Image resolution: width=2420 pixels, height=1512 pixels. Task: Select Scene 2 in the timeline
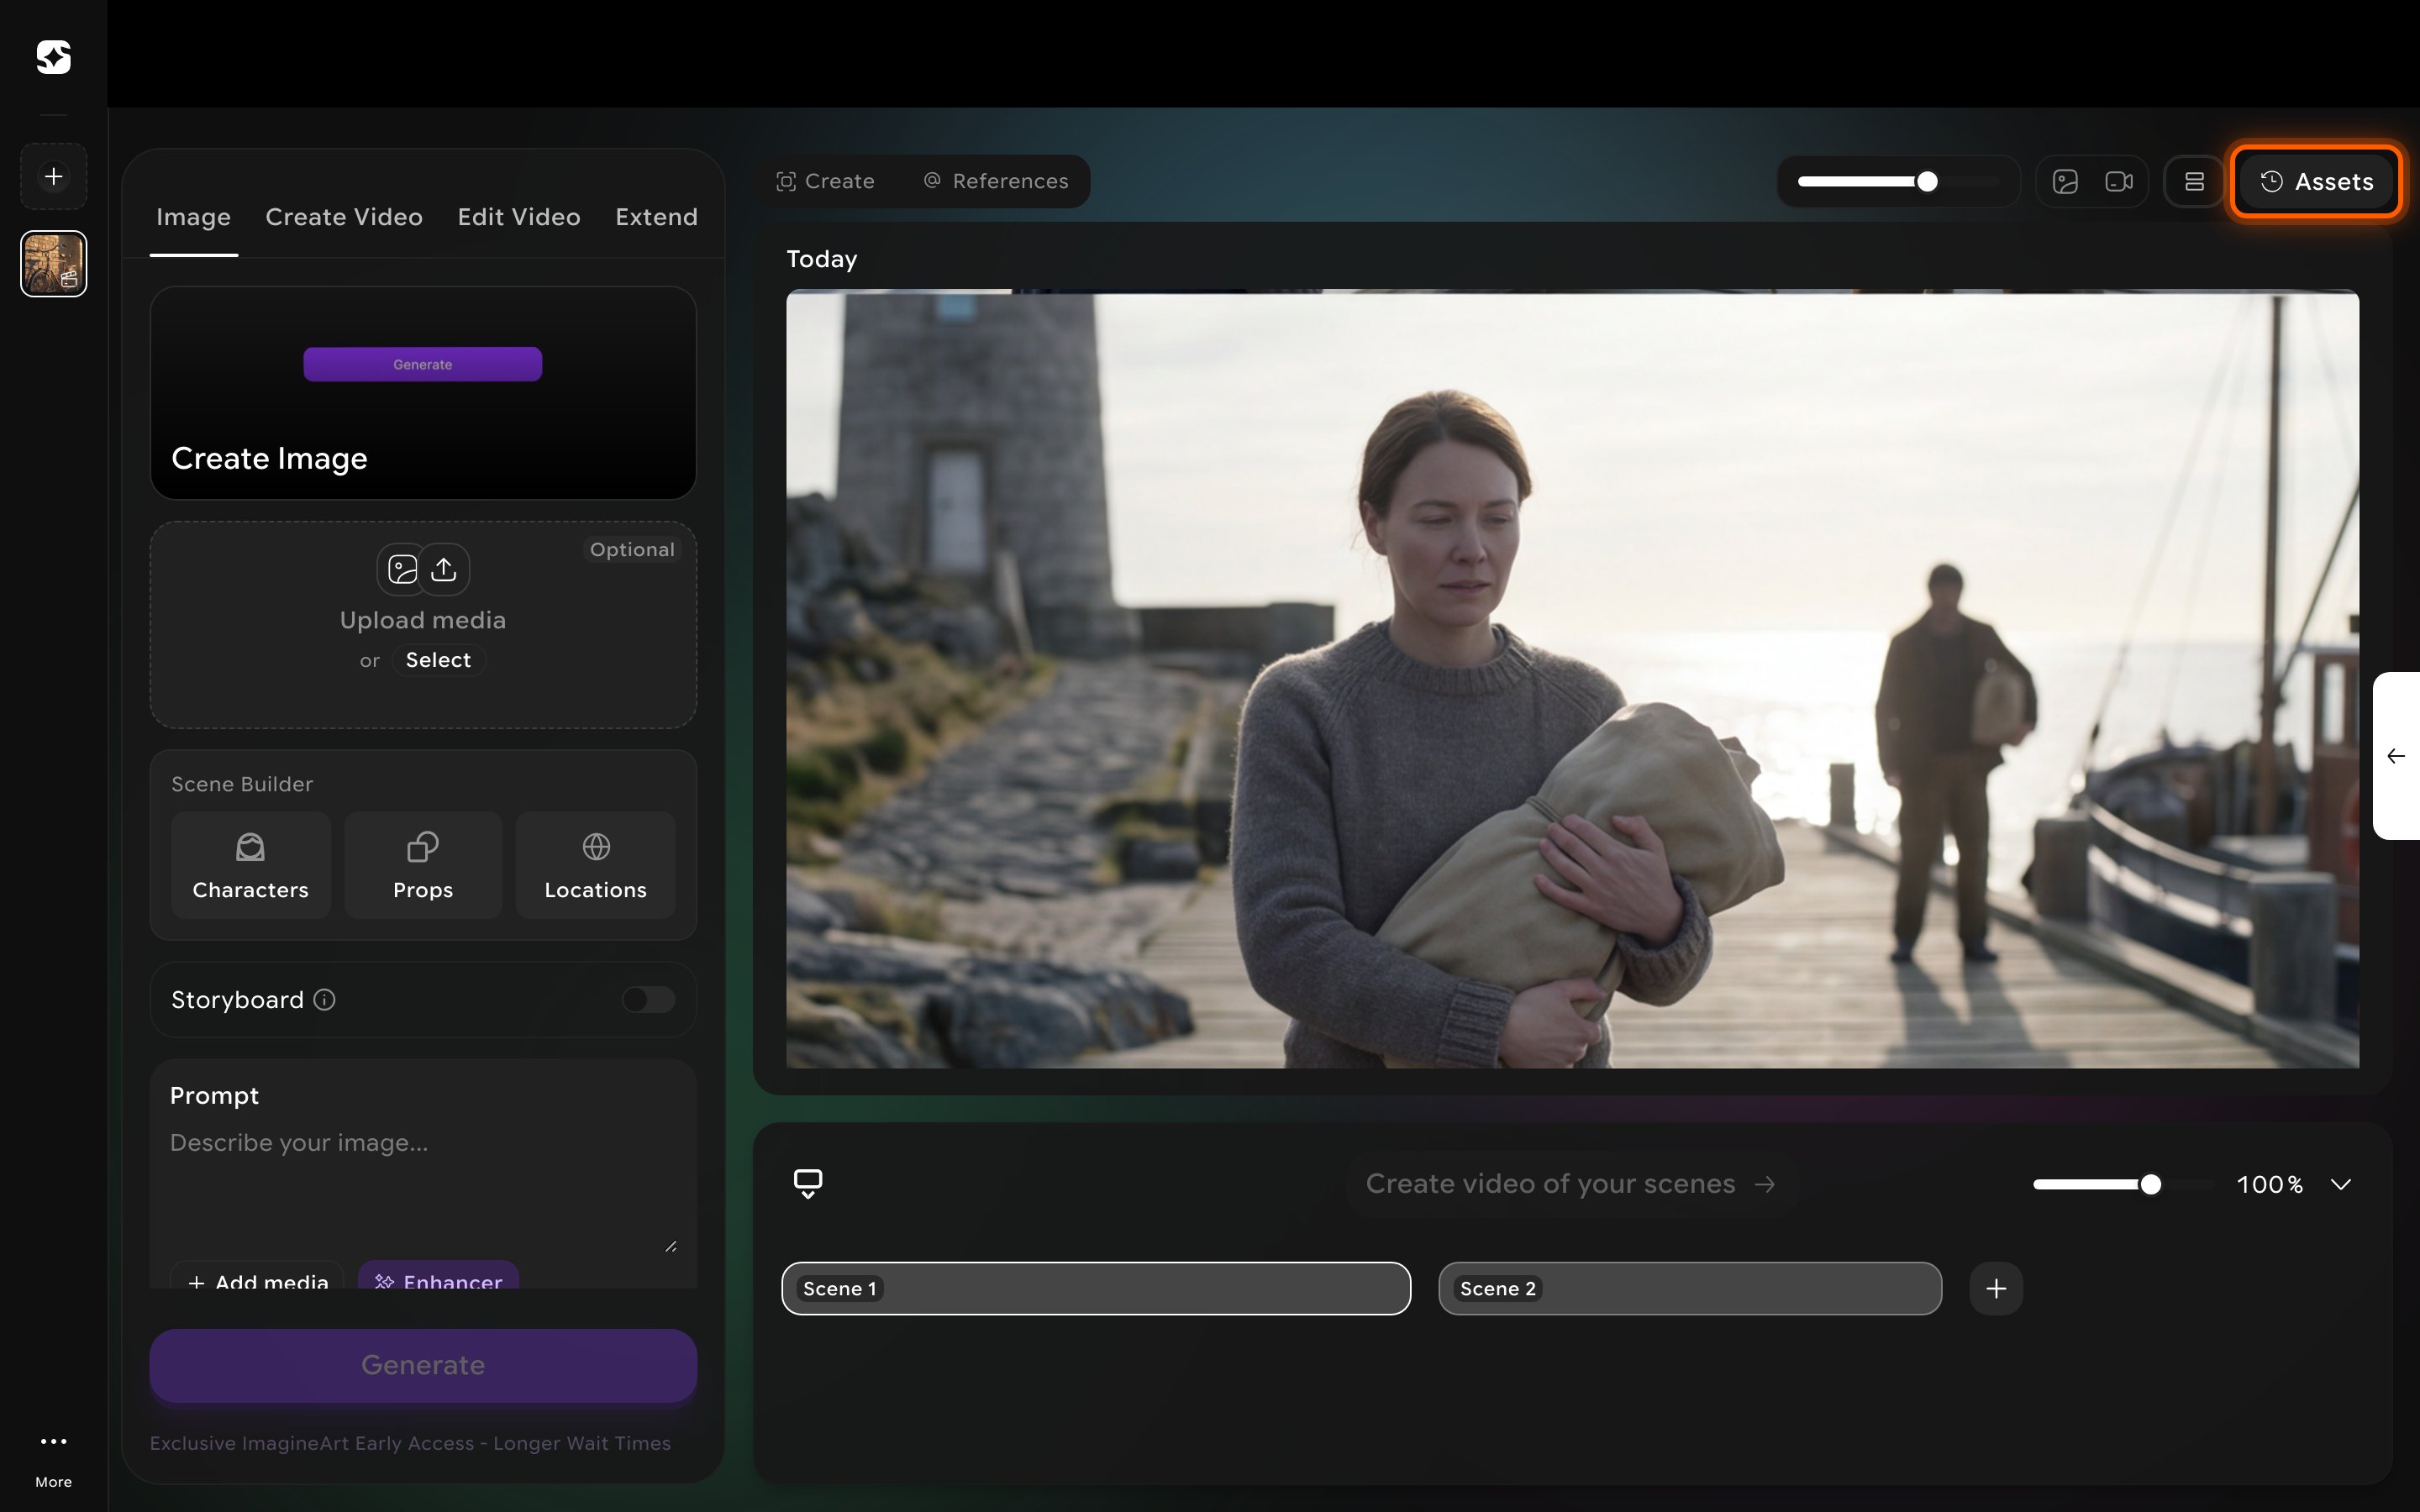click(x=1690, y=1288)
